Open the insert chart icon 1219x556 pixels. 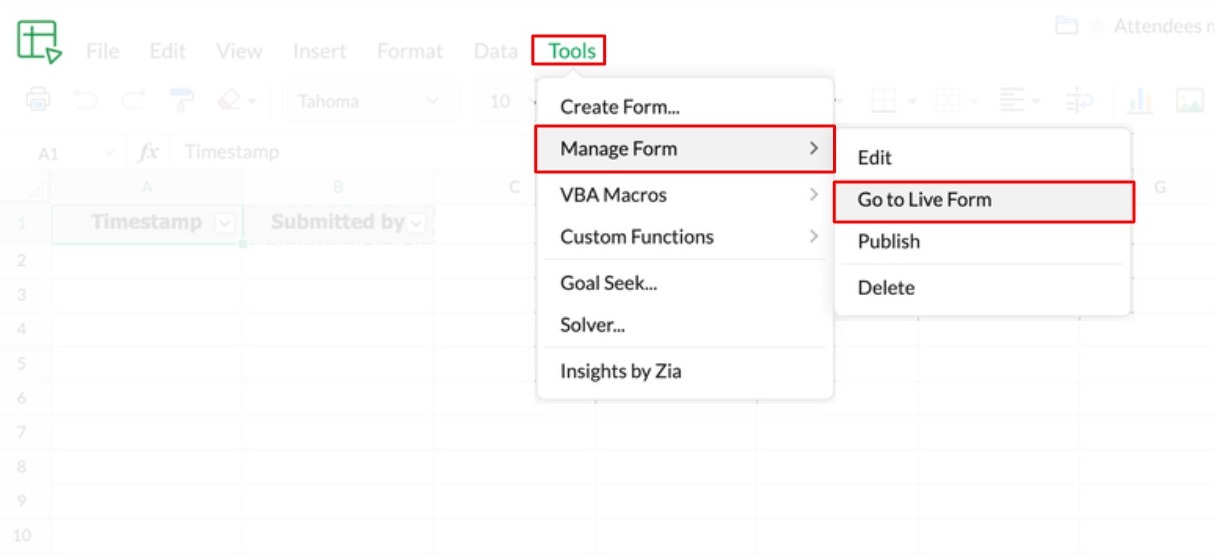[1139, 100]
